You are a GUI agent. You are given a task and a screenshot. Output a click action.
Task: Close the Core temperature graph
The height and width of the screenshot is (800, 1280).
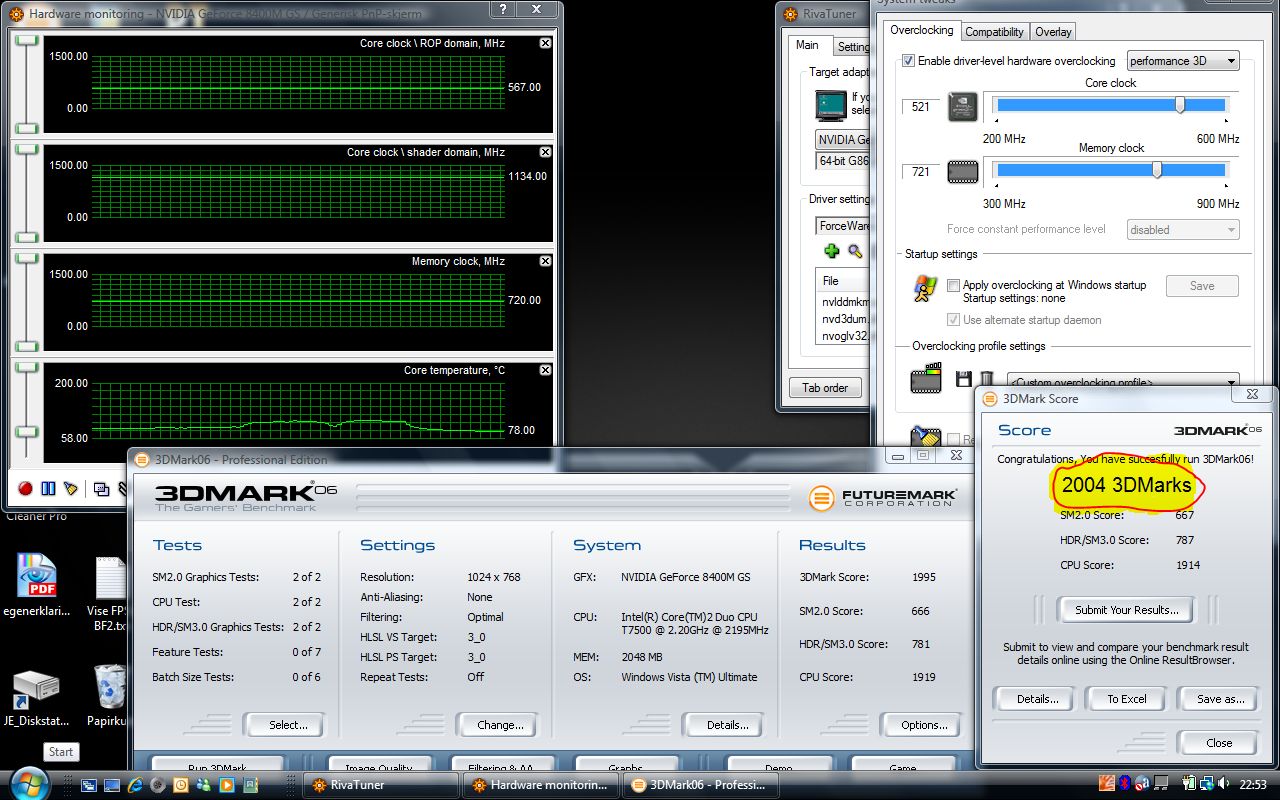545,370
